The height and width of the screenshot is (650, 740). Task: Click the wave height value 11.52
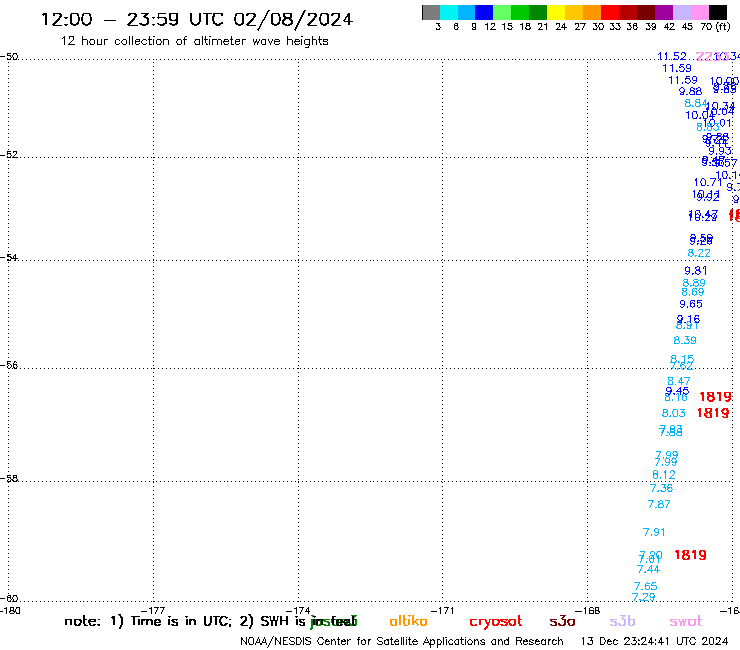tap(672, 56)
